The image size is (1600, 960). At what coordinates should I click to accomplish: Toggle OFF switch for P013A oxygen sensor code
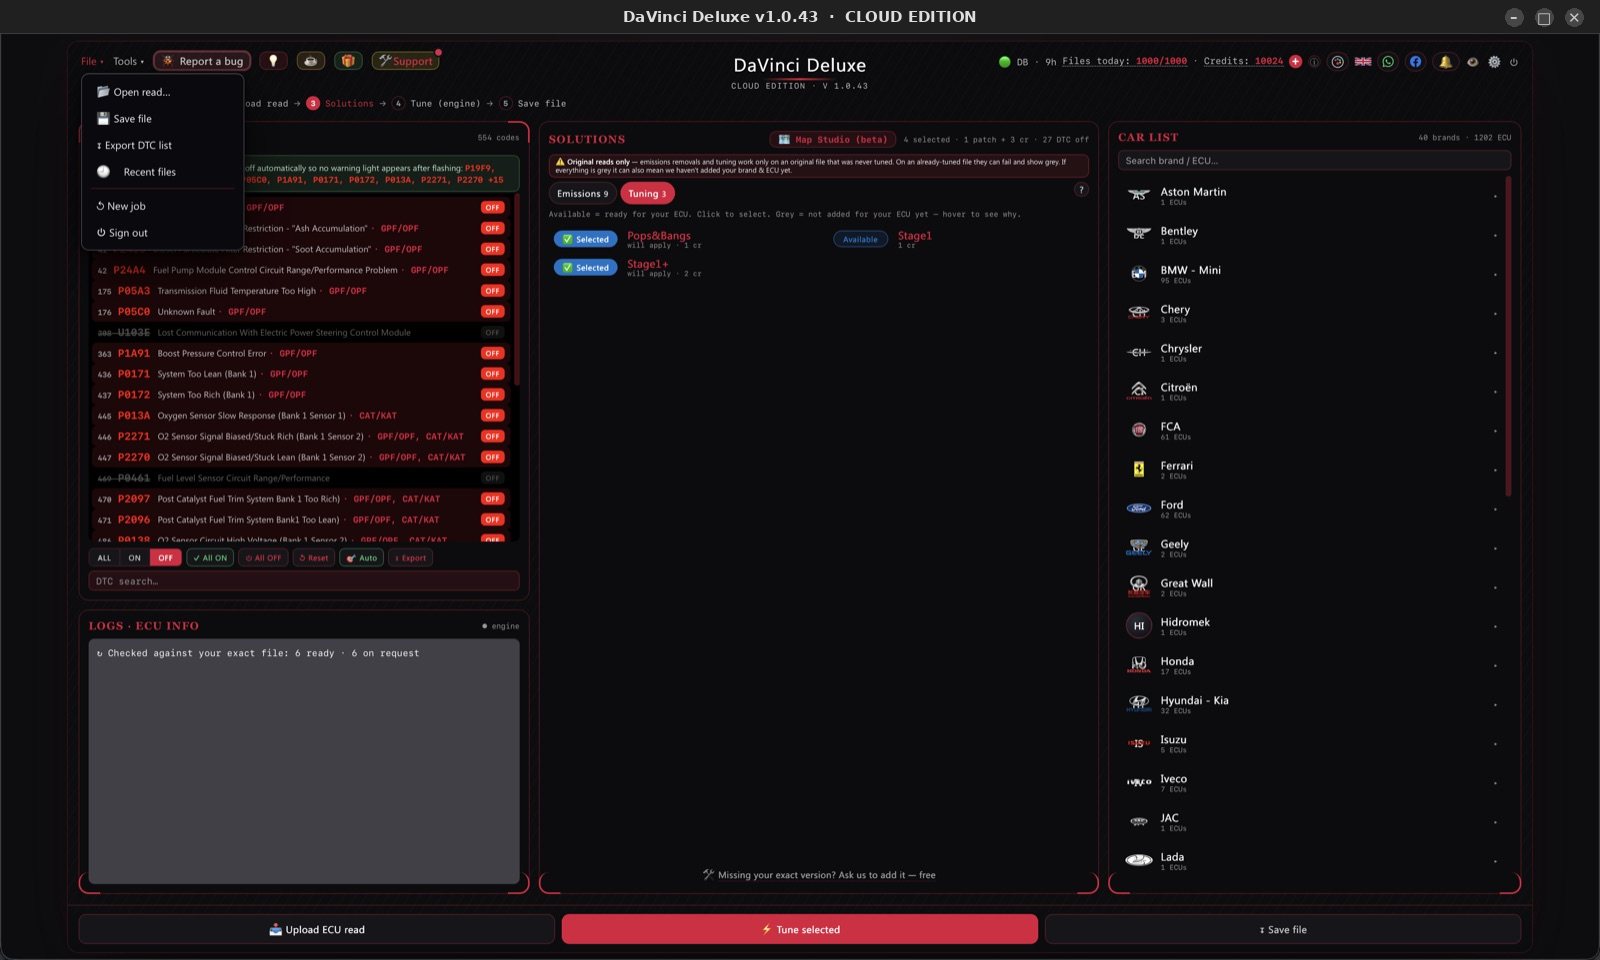click(x=492, y=415)
